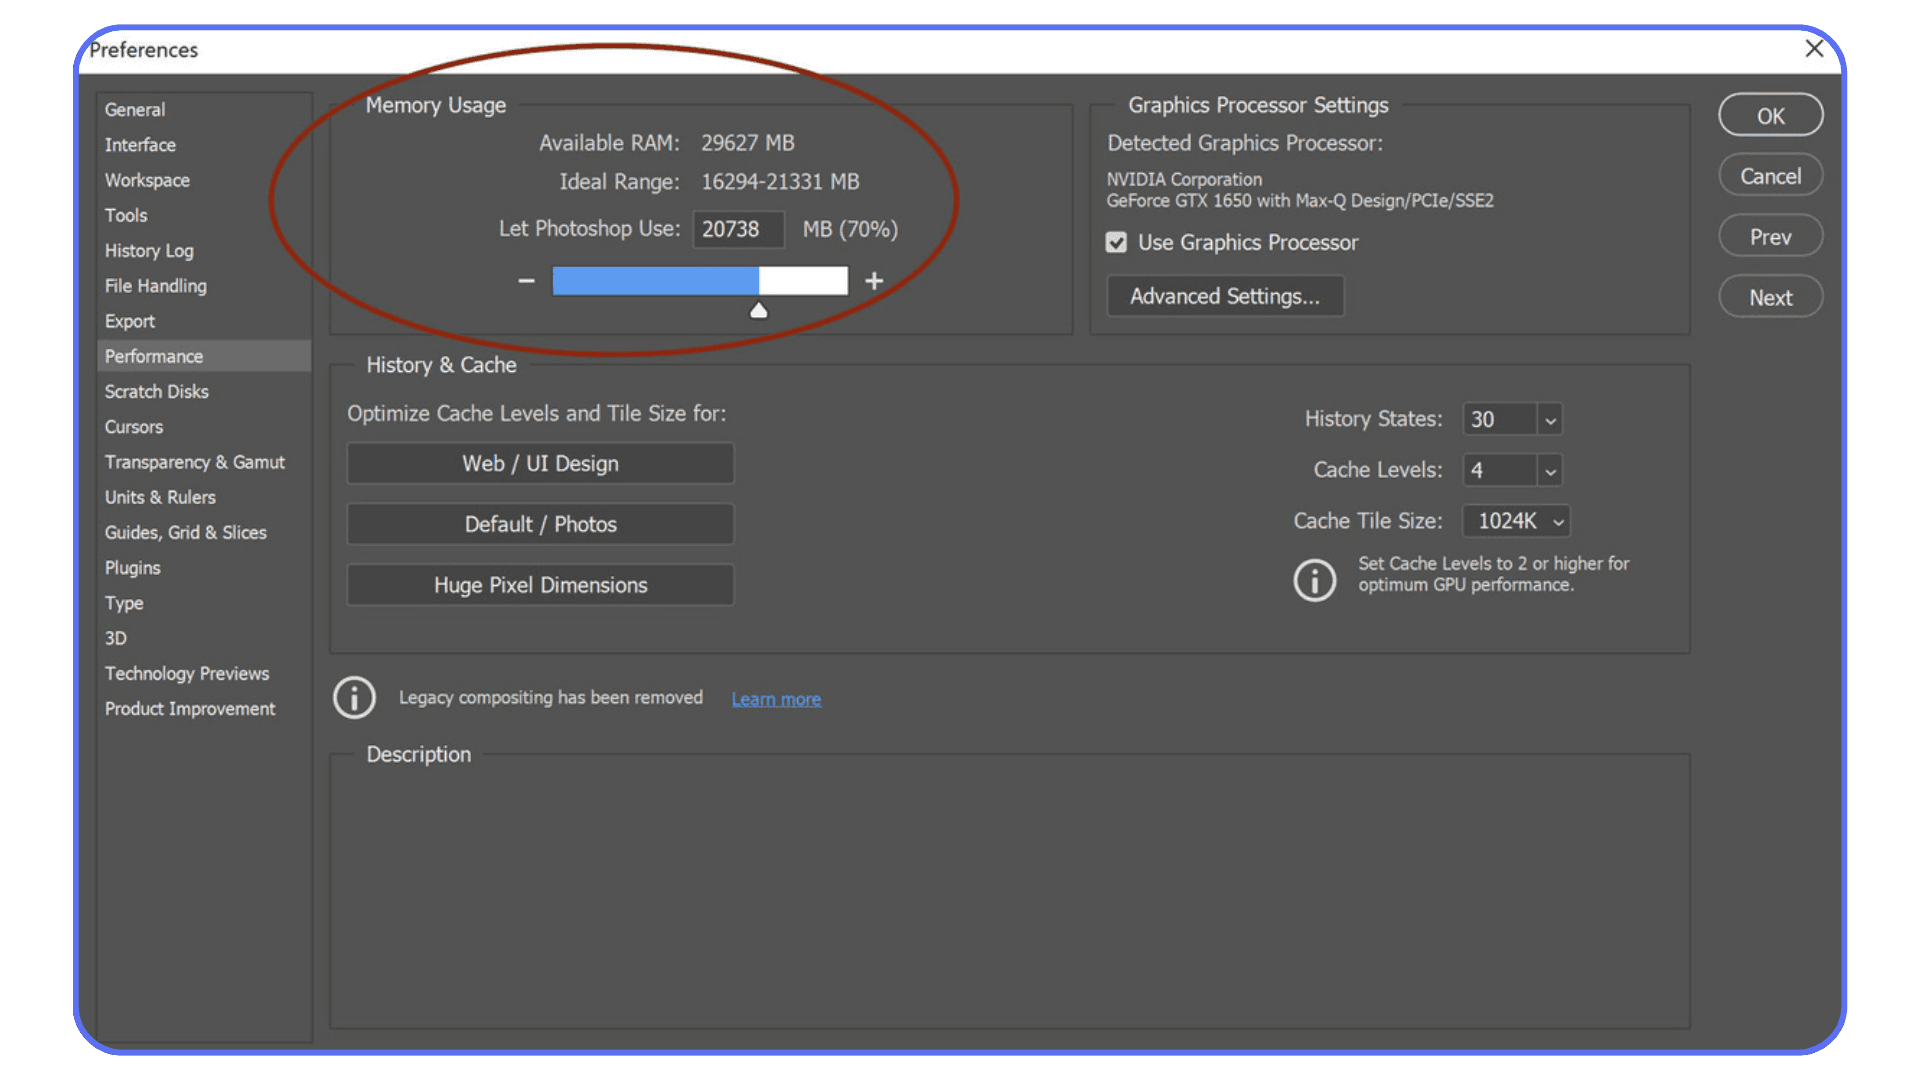
Task: Open the Learn more link
Action: (x=776, y=698)
